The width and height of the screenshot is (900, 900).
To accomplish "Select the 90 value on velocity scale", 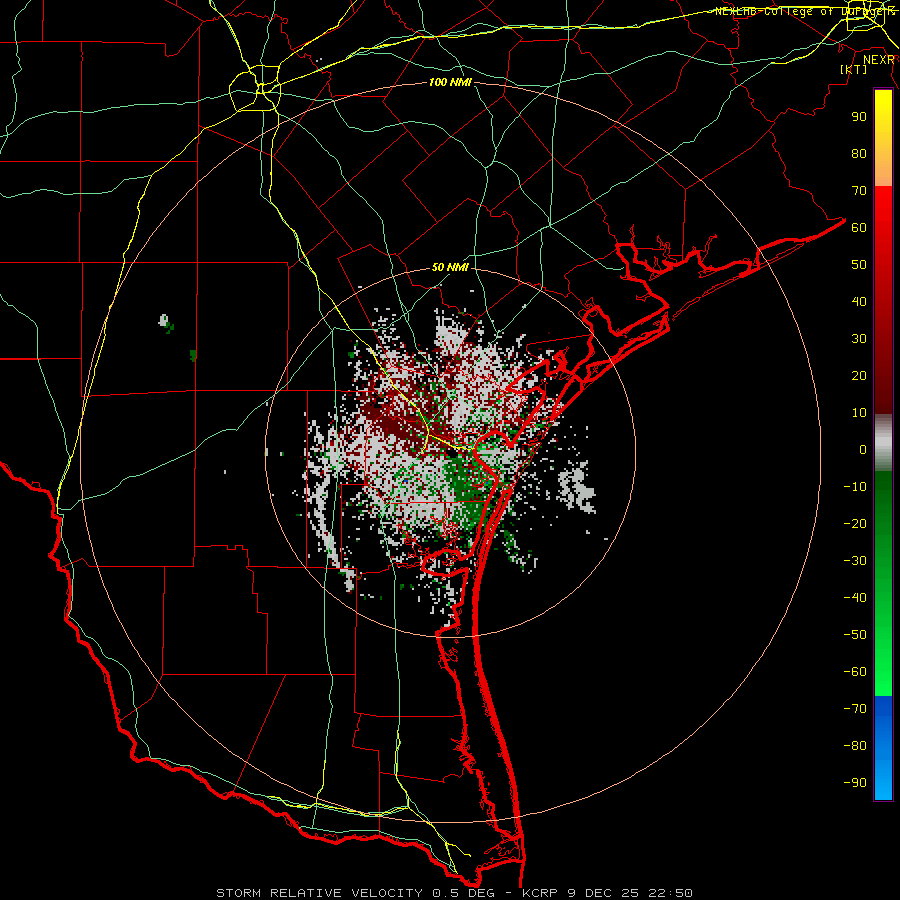I will click(x=859, y=117).
